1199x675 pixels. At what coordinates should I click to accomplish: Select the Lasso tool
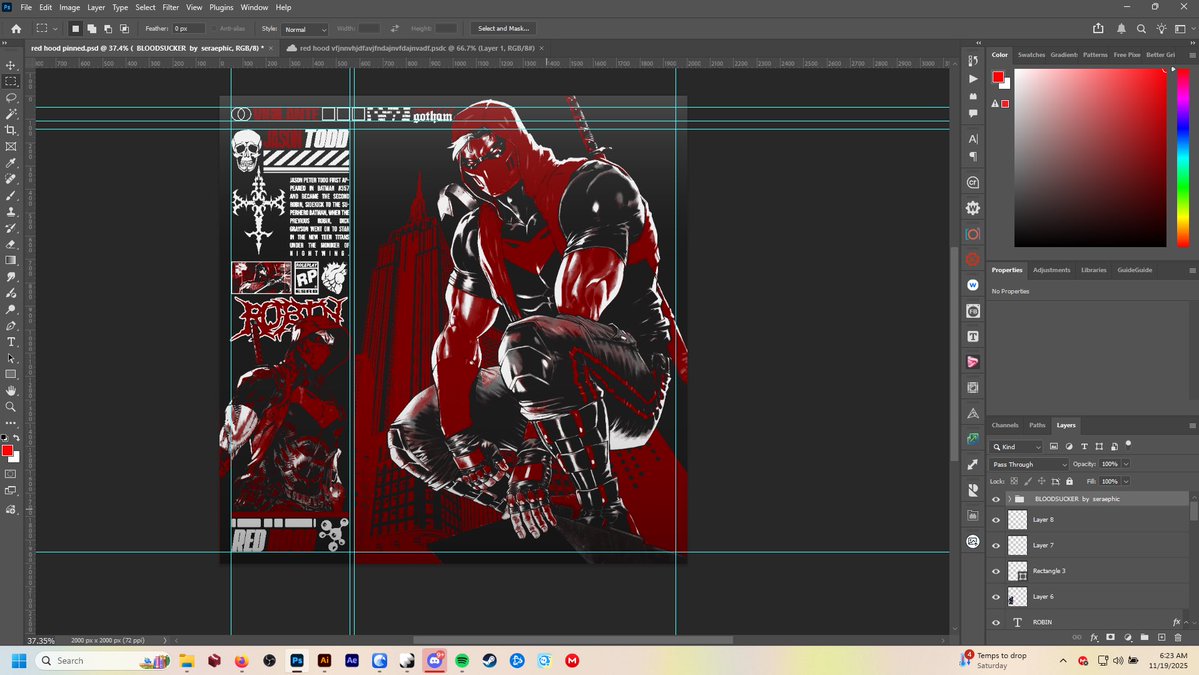11,97
